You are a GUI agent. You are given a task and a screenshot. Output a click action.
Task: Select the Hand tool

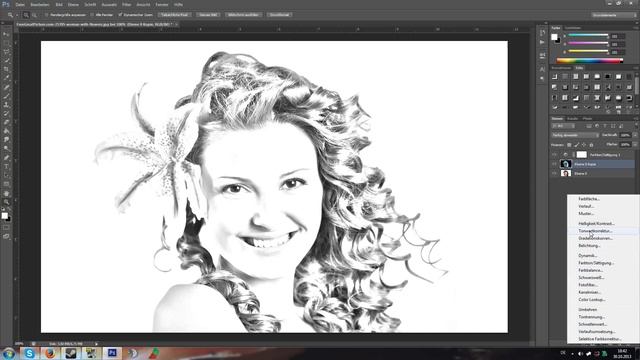pos(7,193)
